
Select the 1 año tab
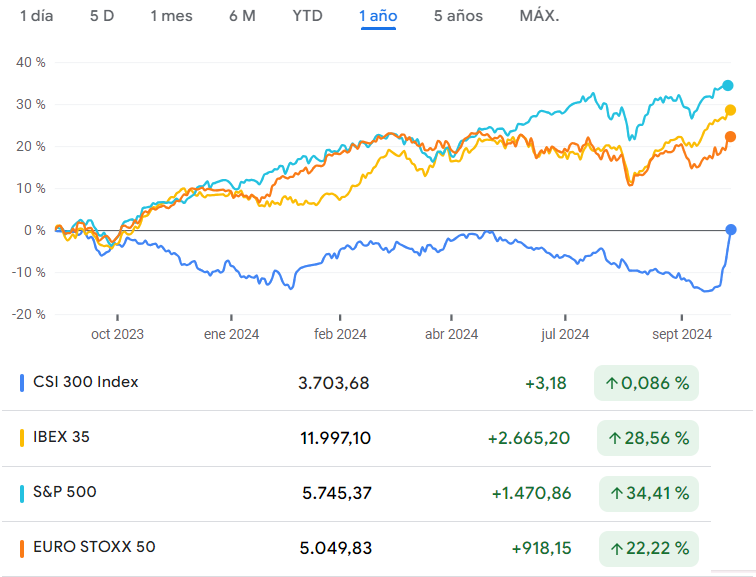pyautogui.click(x=378, y=16)
